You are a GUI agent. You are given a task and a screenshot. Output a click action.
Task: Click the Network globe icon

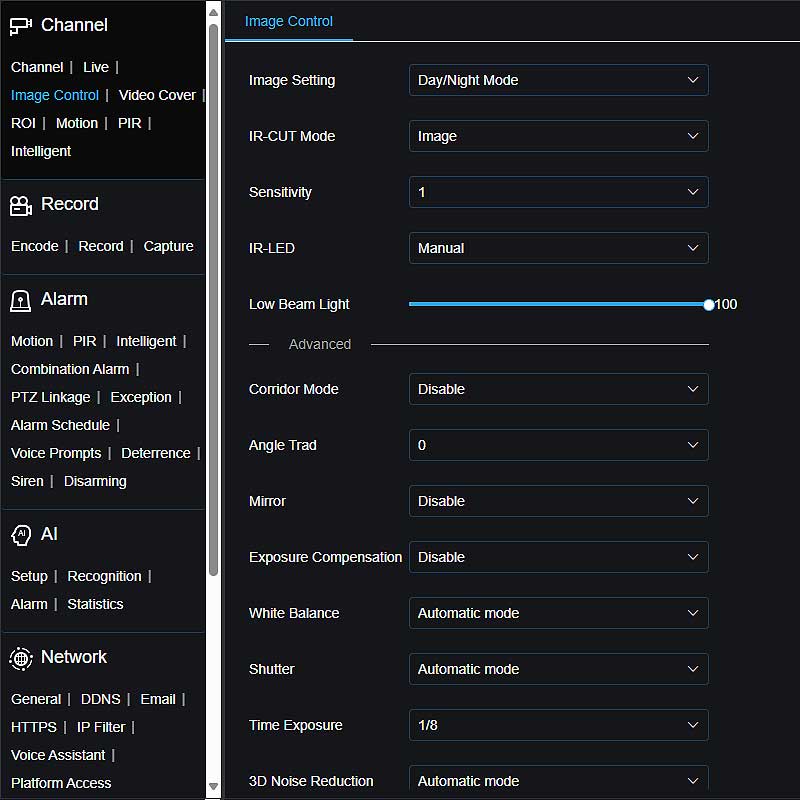coord(20,657)
